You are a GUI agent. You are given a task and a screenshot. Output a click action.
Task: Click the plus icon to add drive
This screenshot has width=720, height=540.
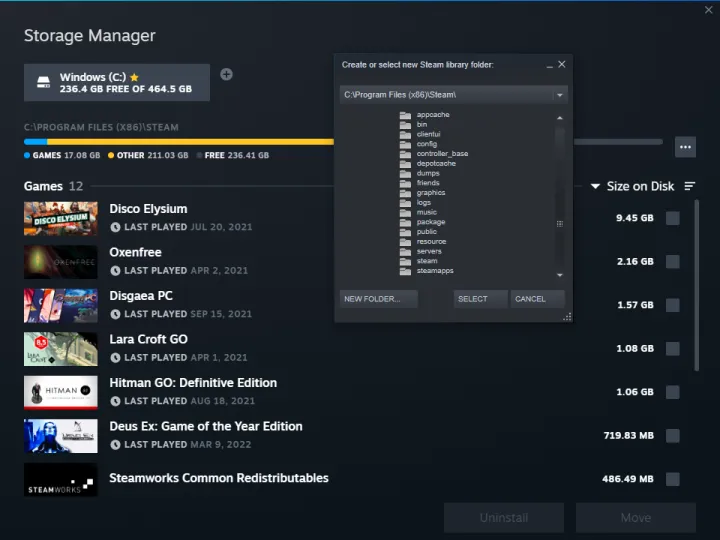[226, 74]
